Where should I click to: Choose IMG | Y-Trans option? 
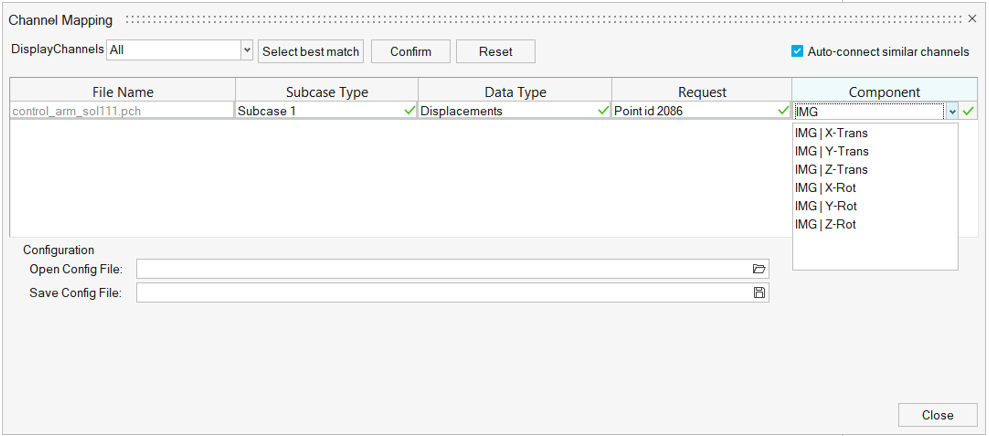pos(831,151)
